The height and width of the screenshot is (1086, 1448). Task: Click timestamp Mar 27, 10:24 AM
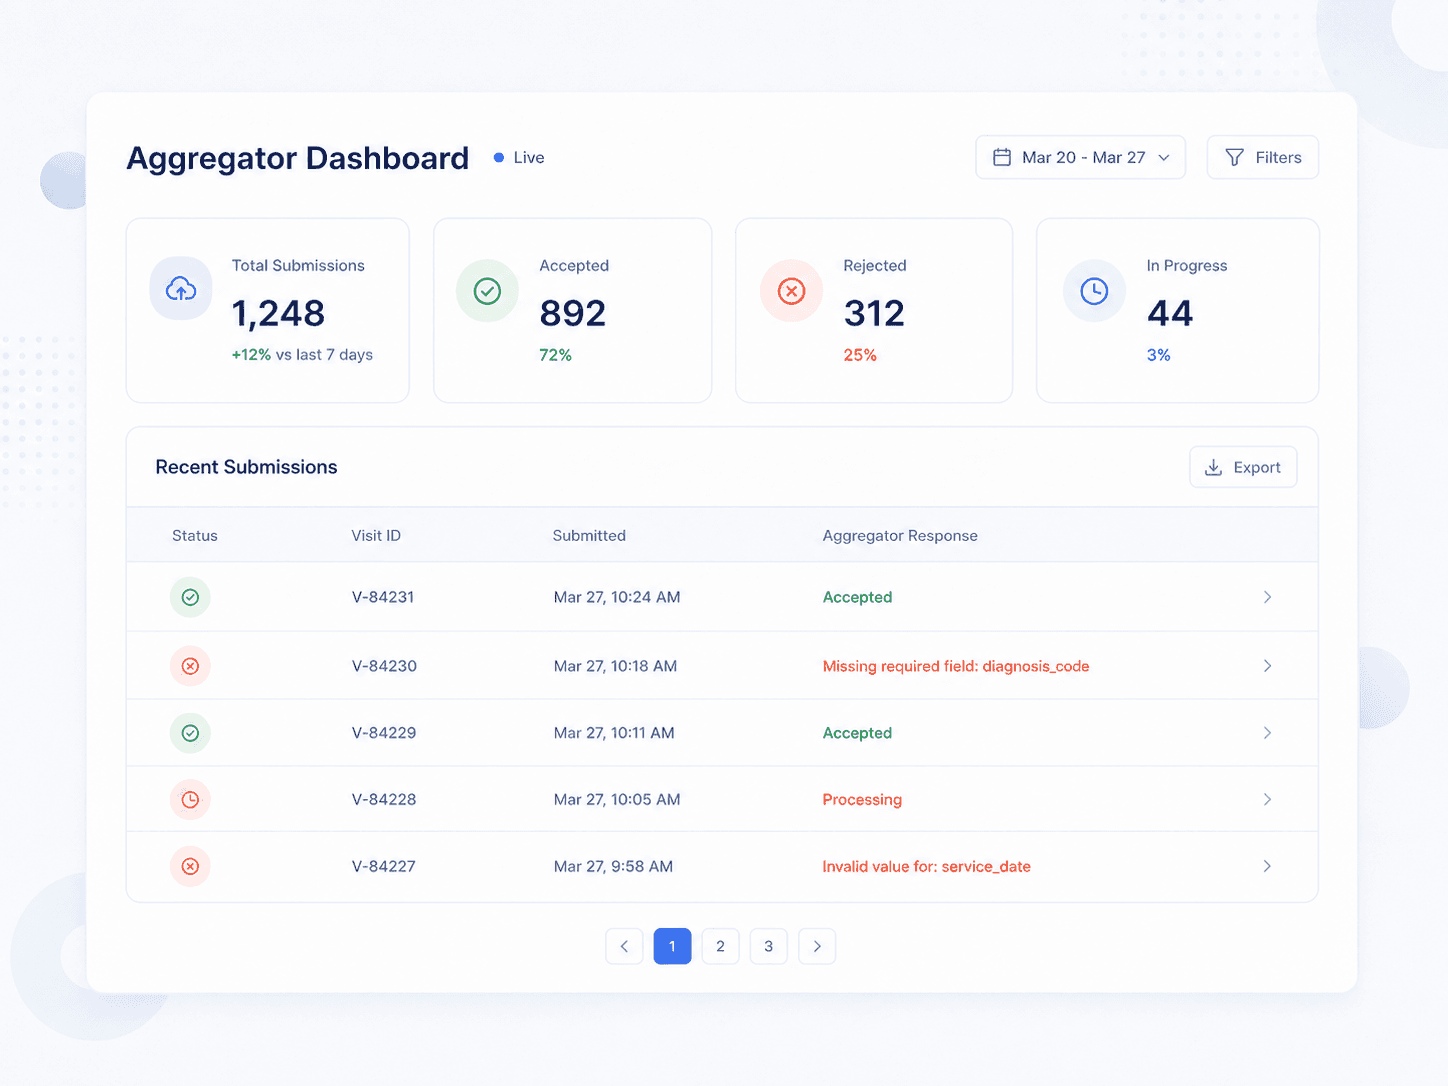click(x=617, y=597)
